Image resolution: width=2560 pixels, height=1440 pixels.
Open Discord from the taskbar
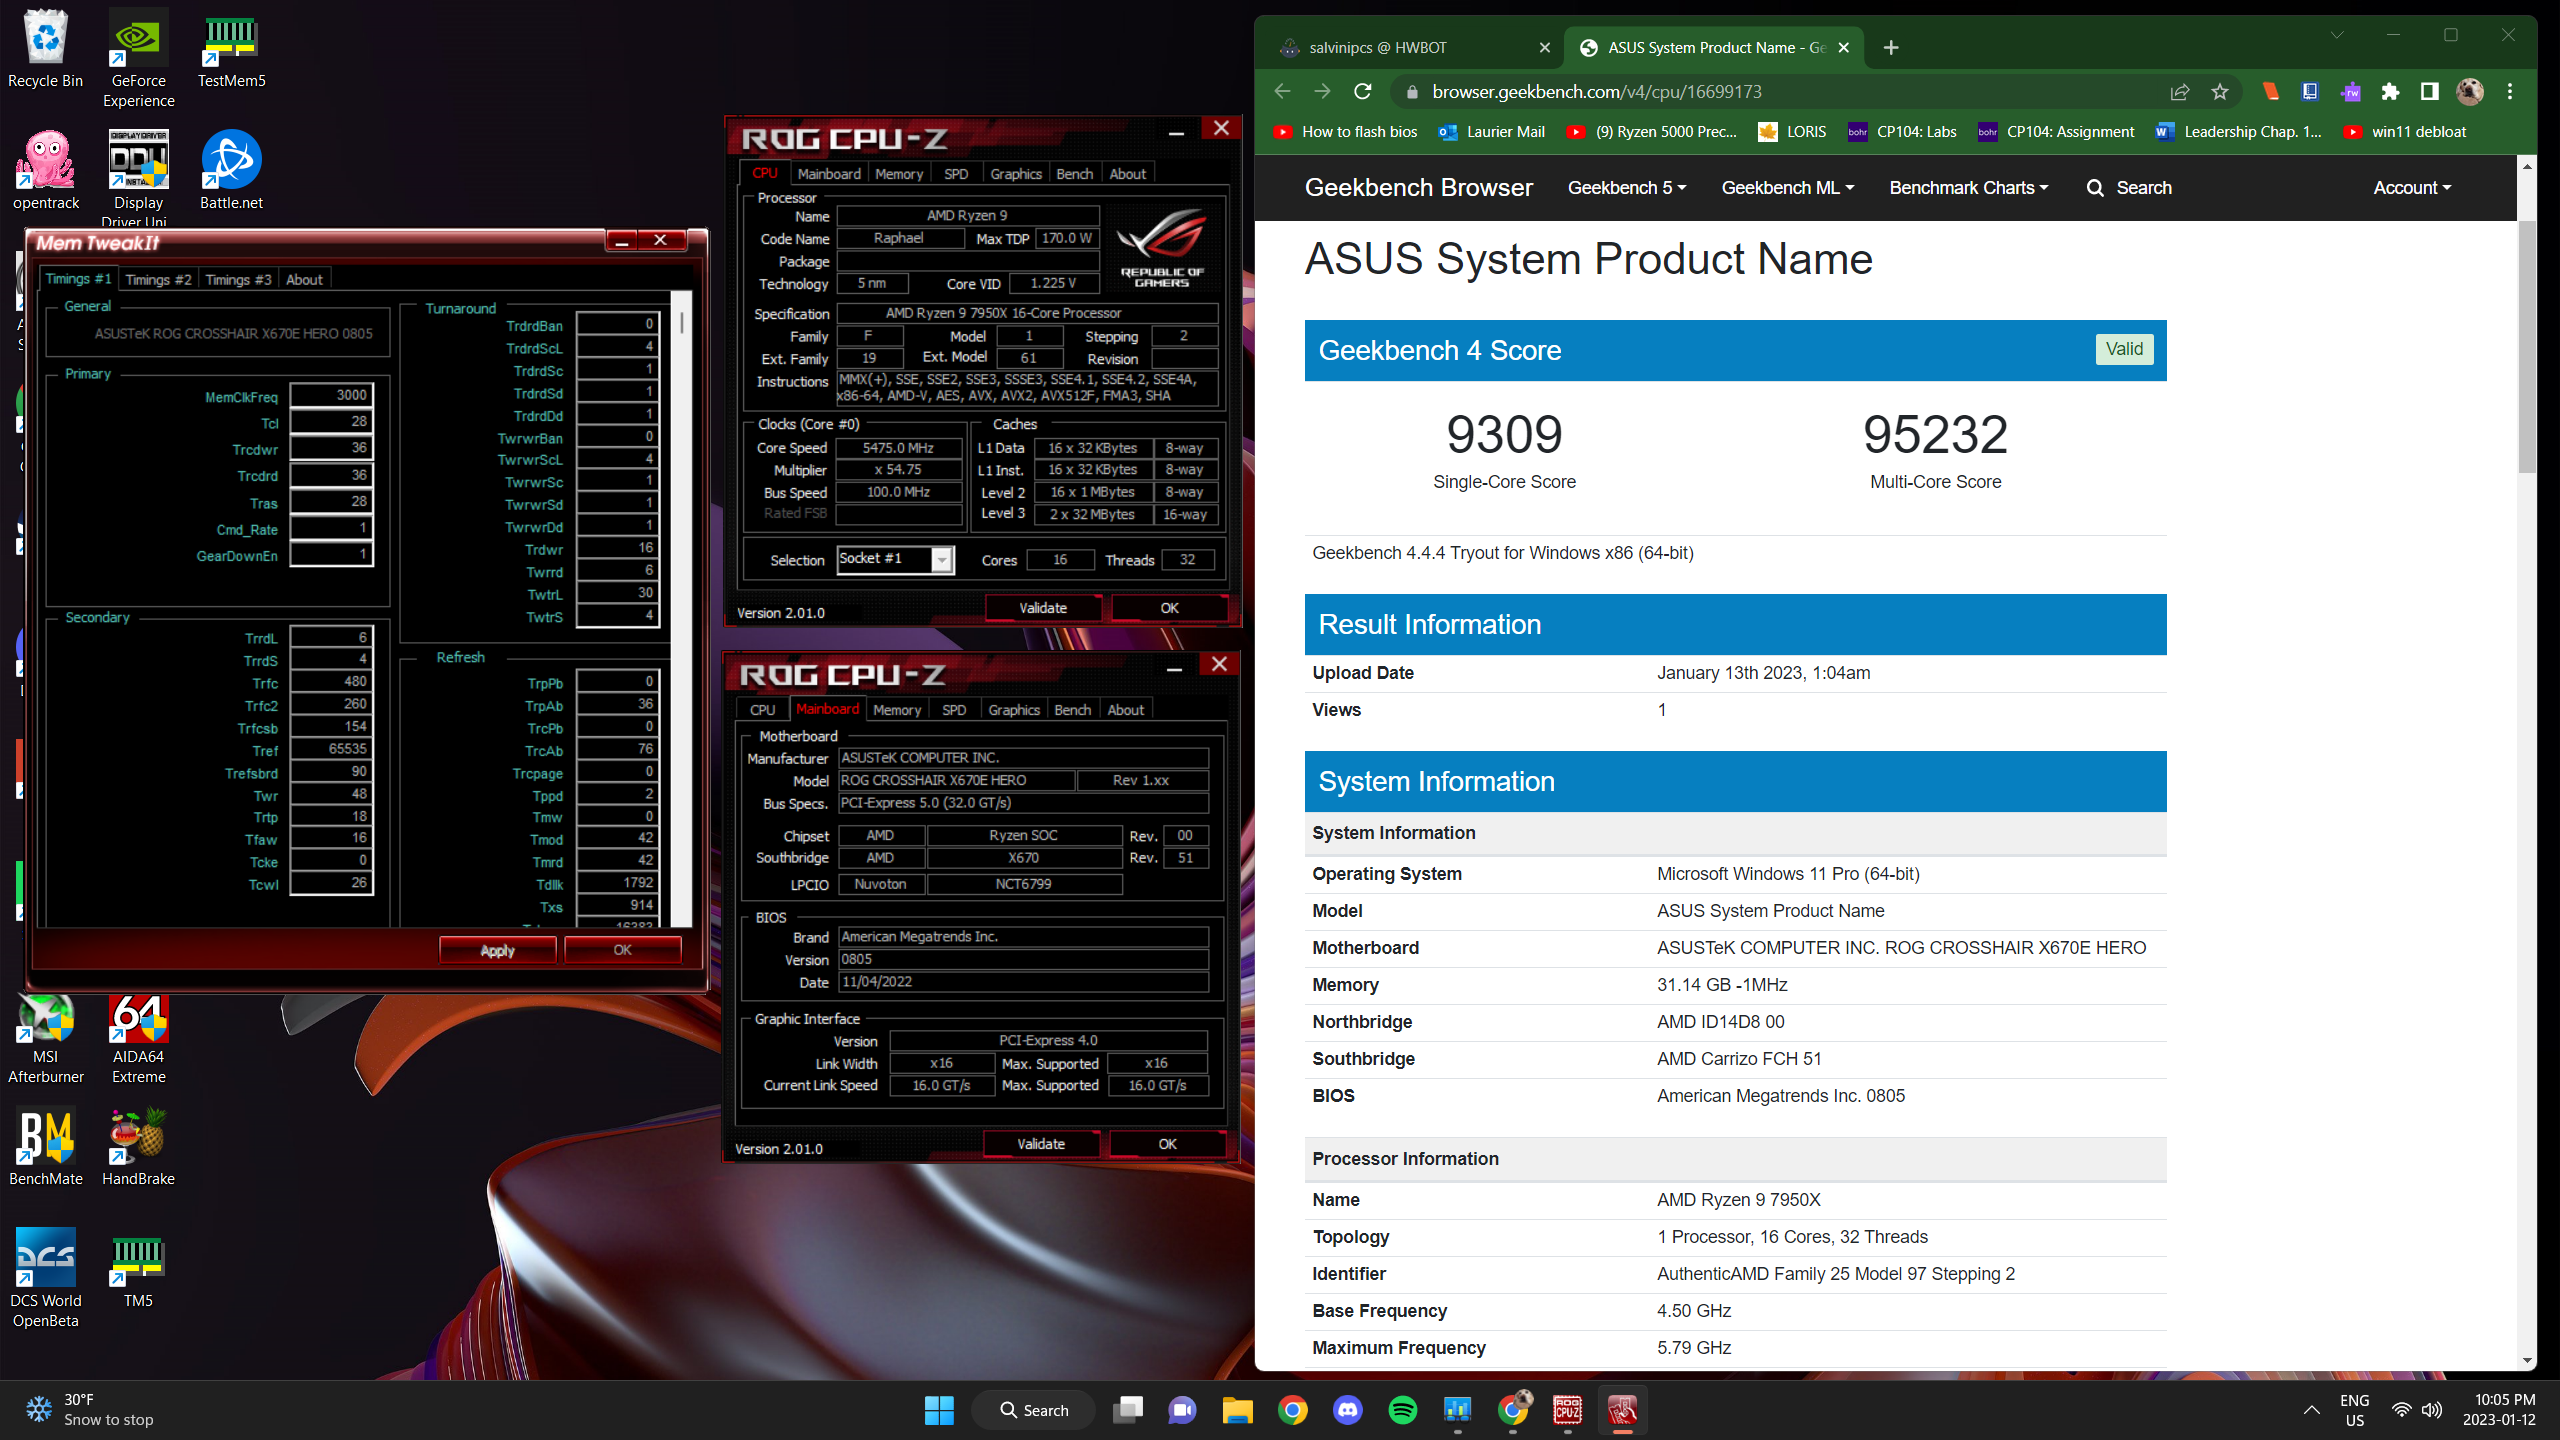pyautogui.click(x=1348, y=1410)
